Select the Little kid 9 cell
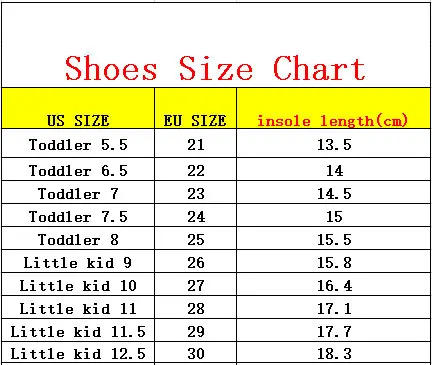This screenshot has width=432, height=365. click(x=78, y=262)
